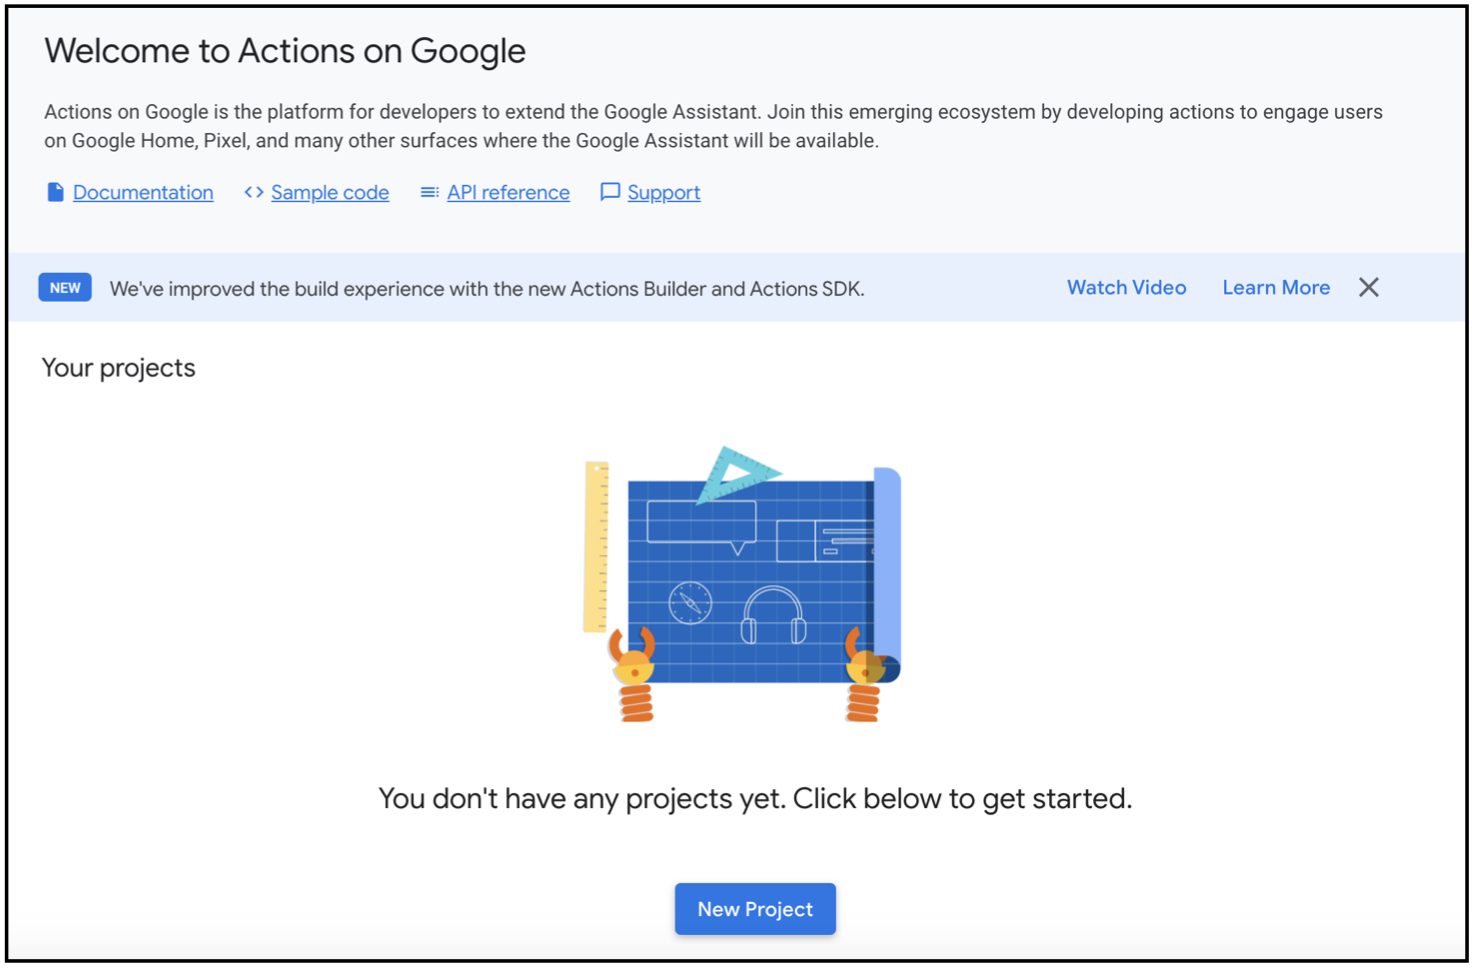
Task: Click the blueprint illustration image
Action: tap(742, 584)
